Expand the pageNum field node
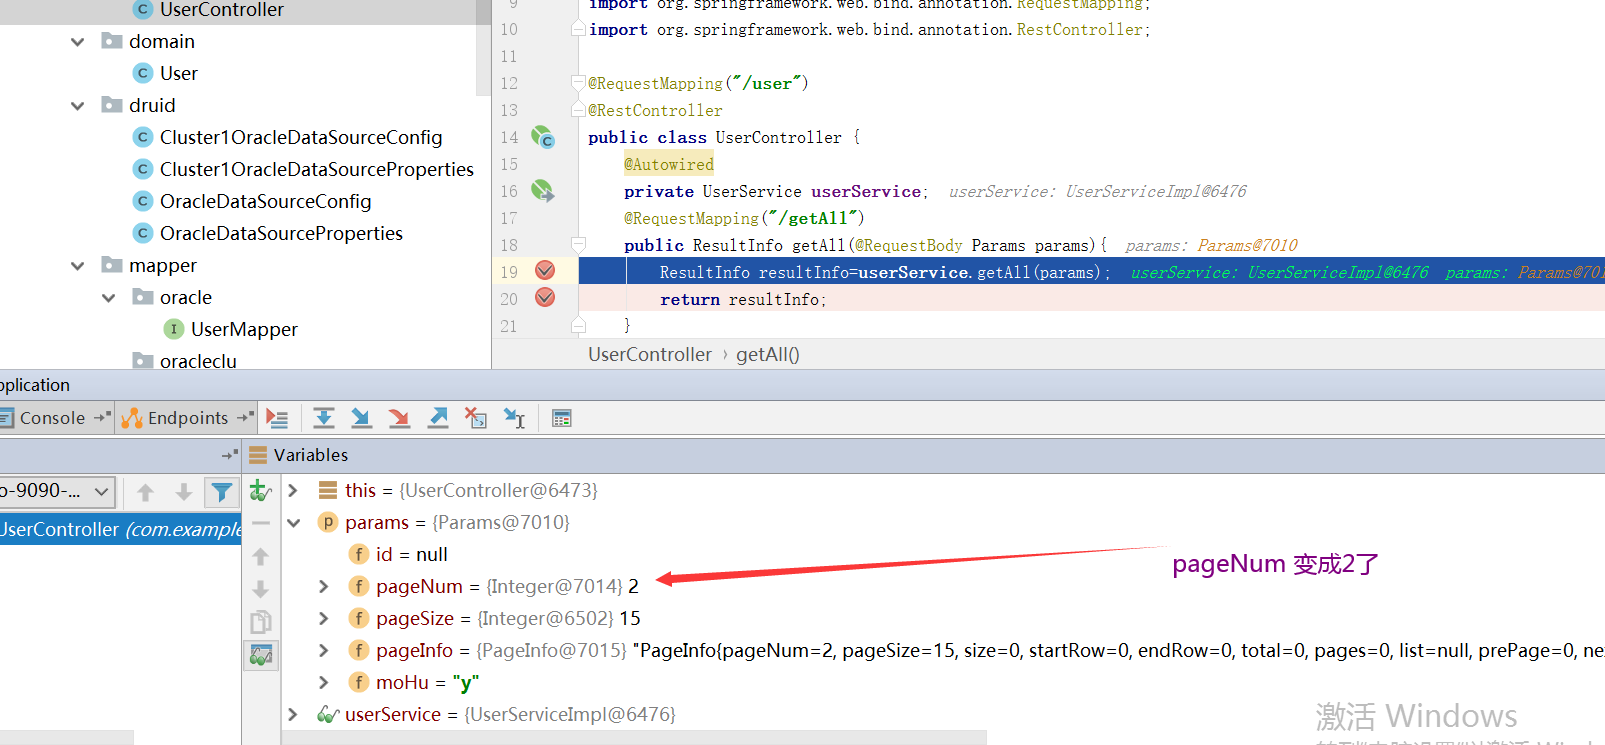Screen dimensions: 1605x745 pyautogui.click(x=323, y=586)
